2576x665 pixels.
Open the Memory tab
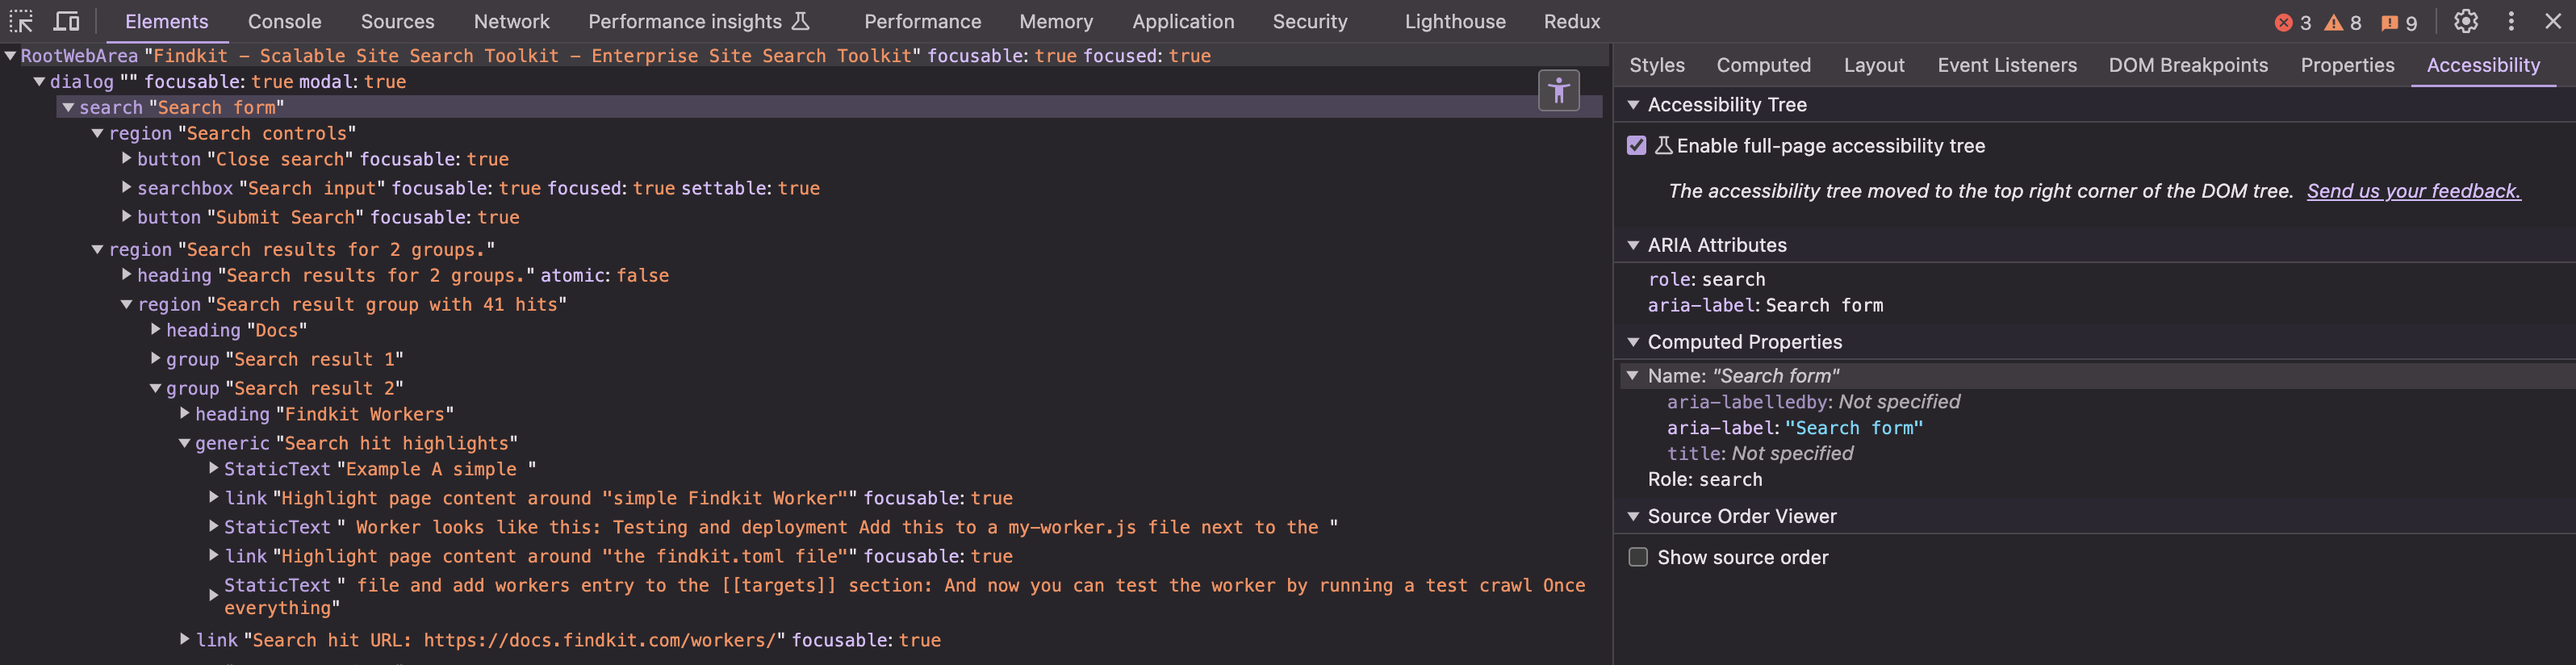pos(1056,21)
